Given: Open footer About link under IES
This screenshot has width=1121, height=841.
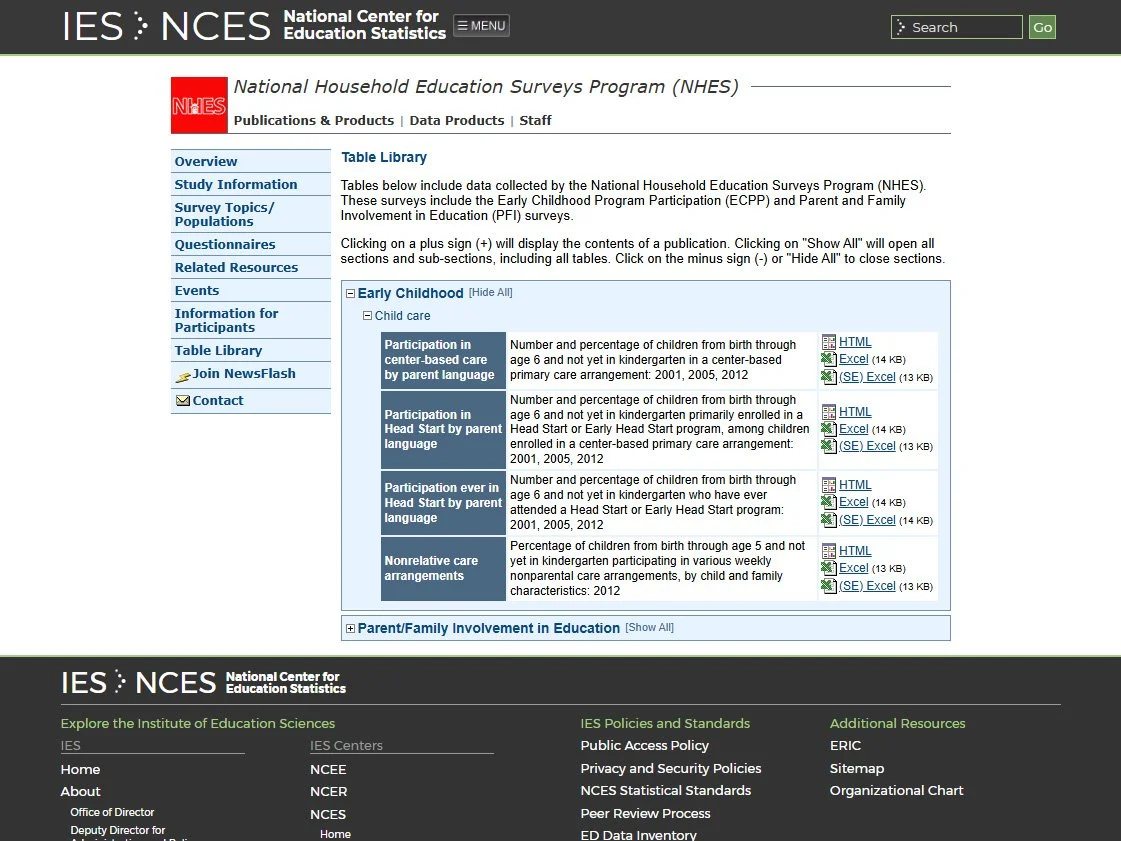Looking at the screenshot, I should [81, 792].
